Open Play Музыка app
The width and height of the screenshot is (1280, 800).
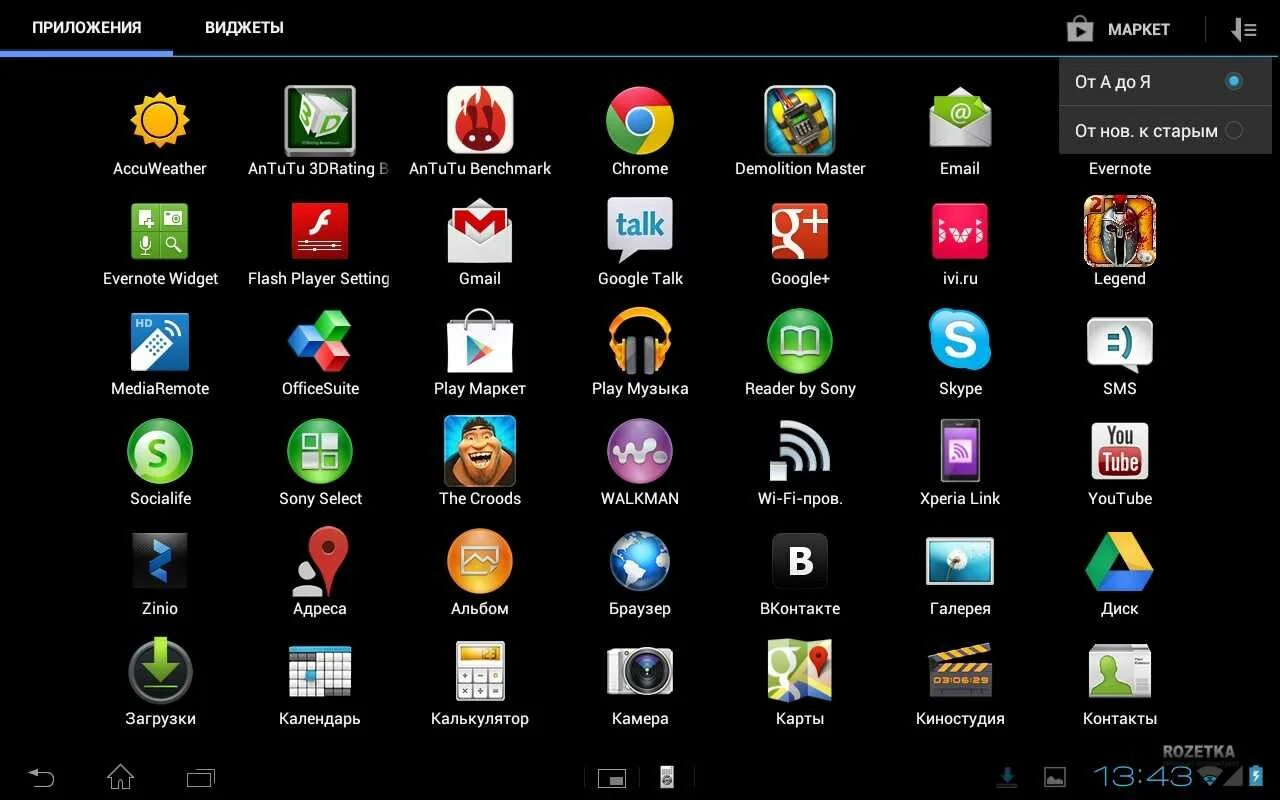[x=640, y=341]
